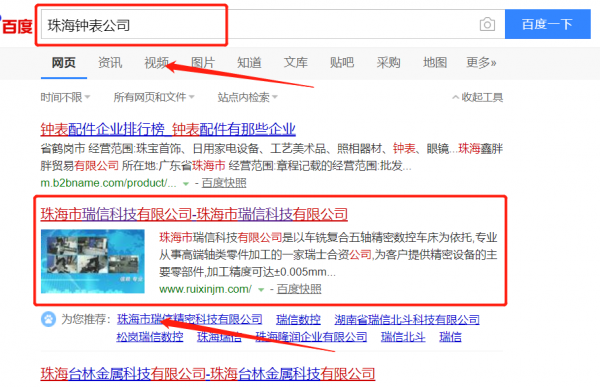Open recommended 松岗瑞信数控 link

pos(150,337)
